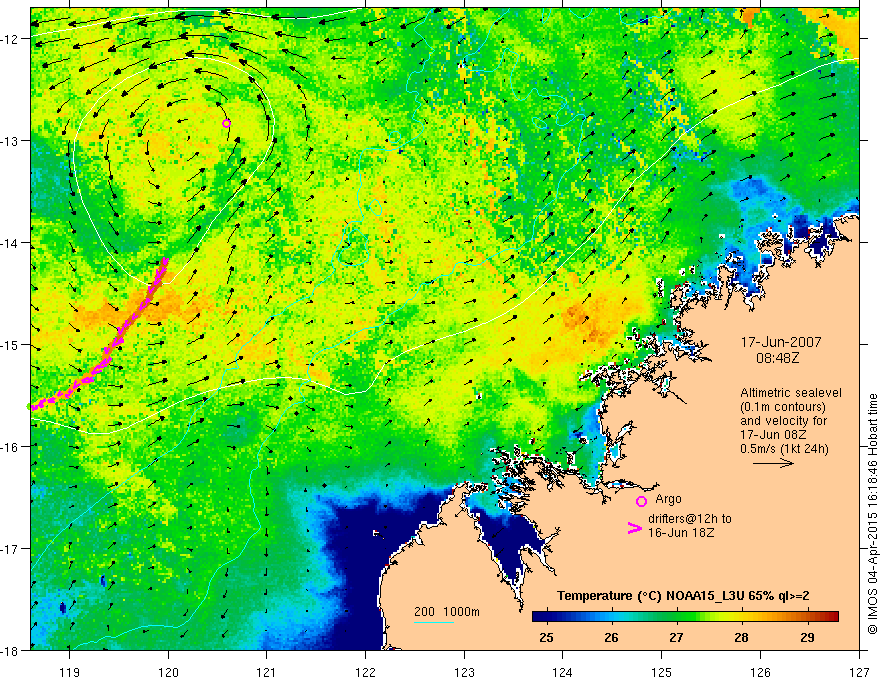
Task: Click the IMOS copyright text on right edge
Action: tap(872, 513)
